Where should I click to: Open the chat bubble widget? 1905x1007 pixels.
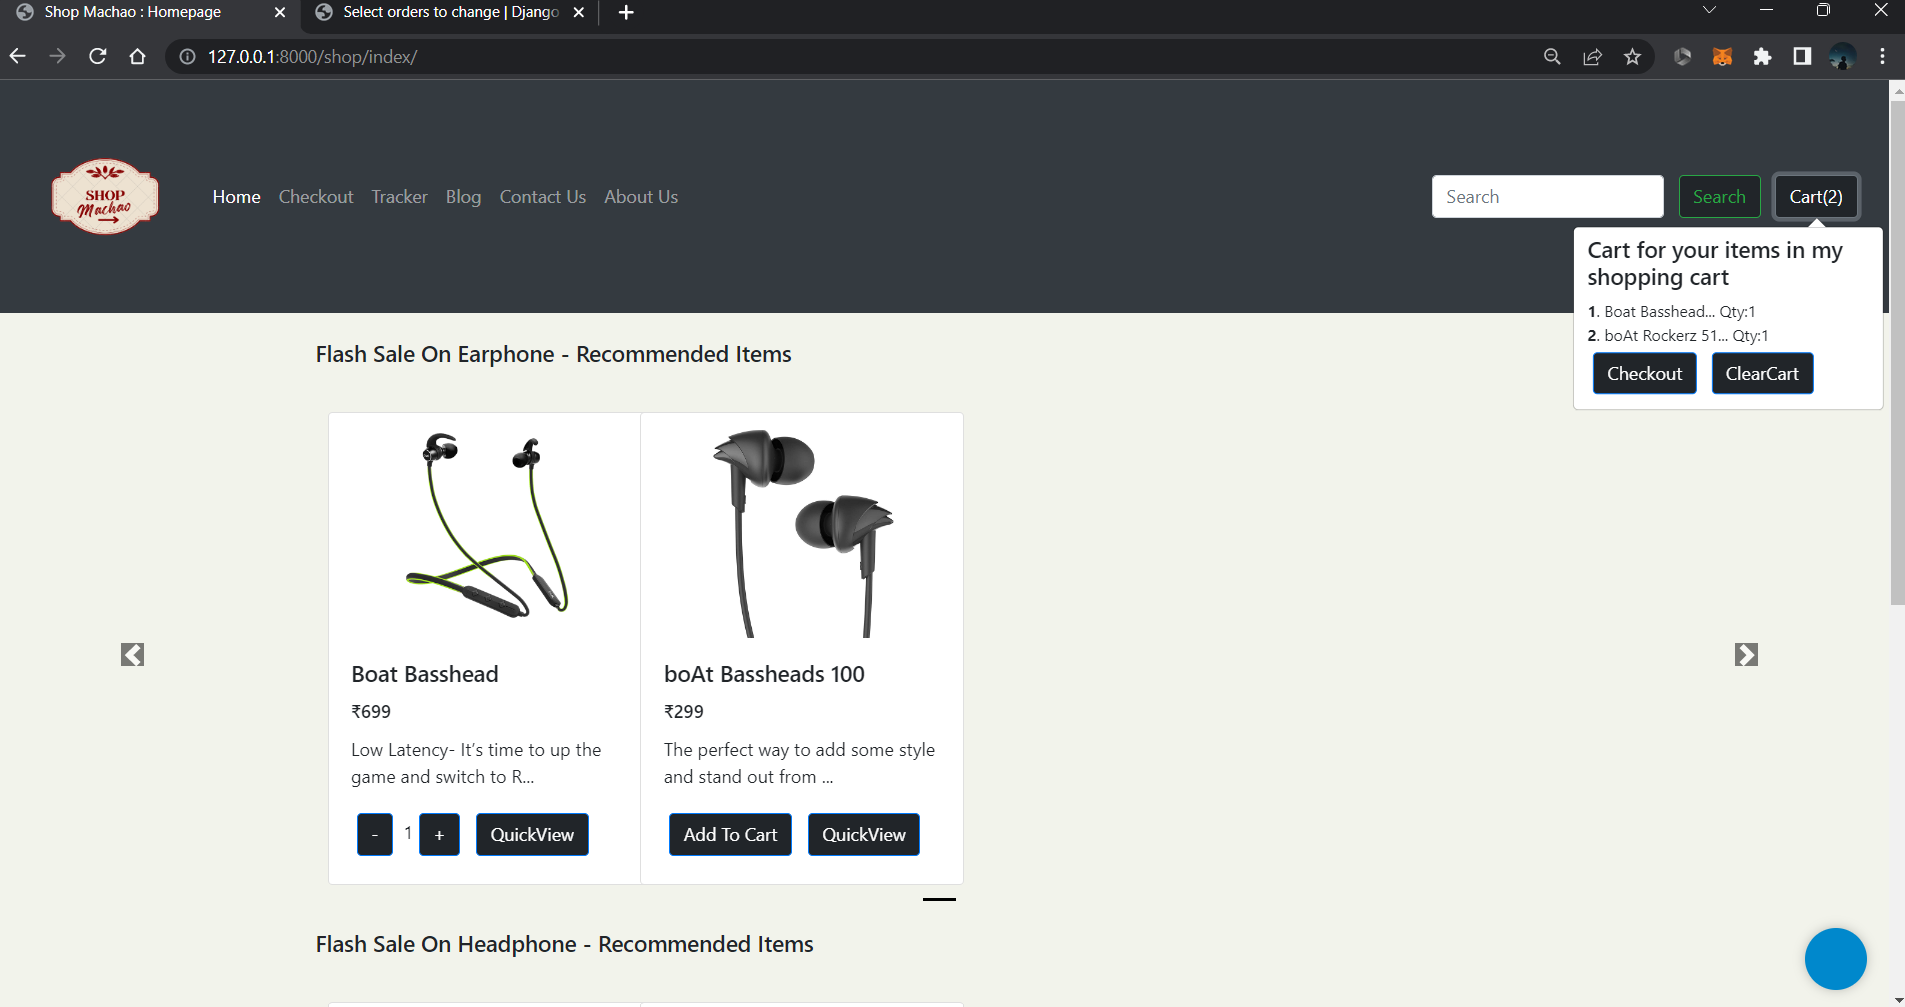click(1834, 958)
